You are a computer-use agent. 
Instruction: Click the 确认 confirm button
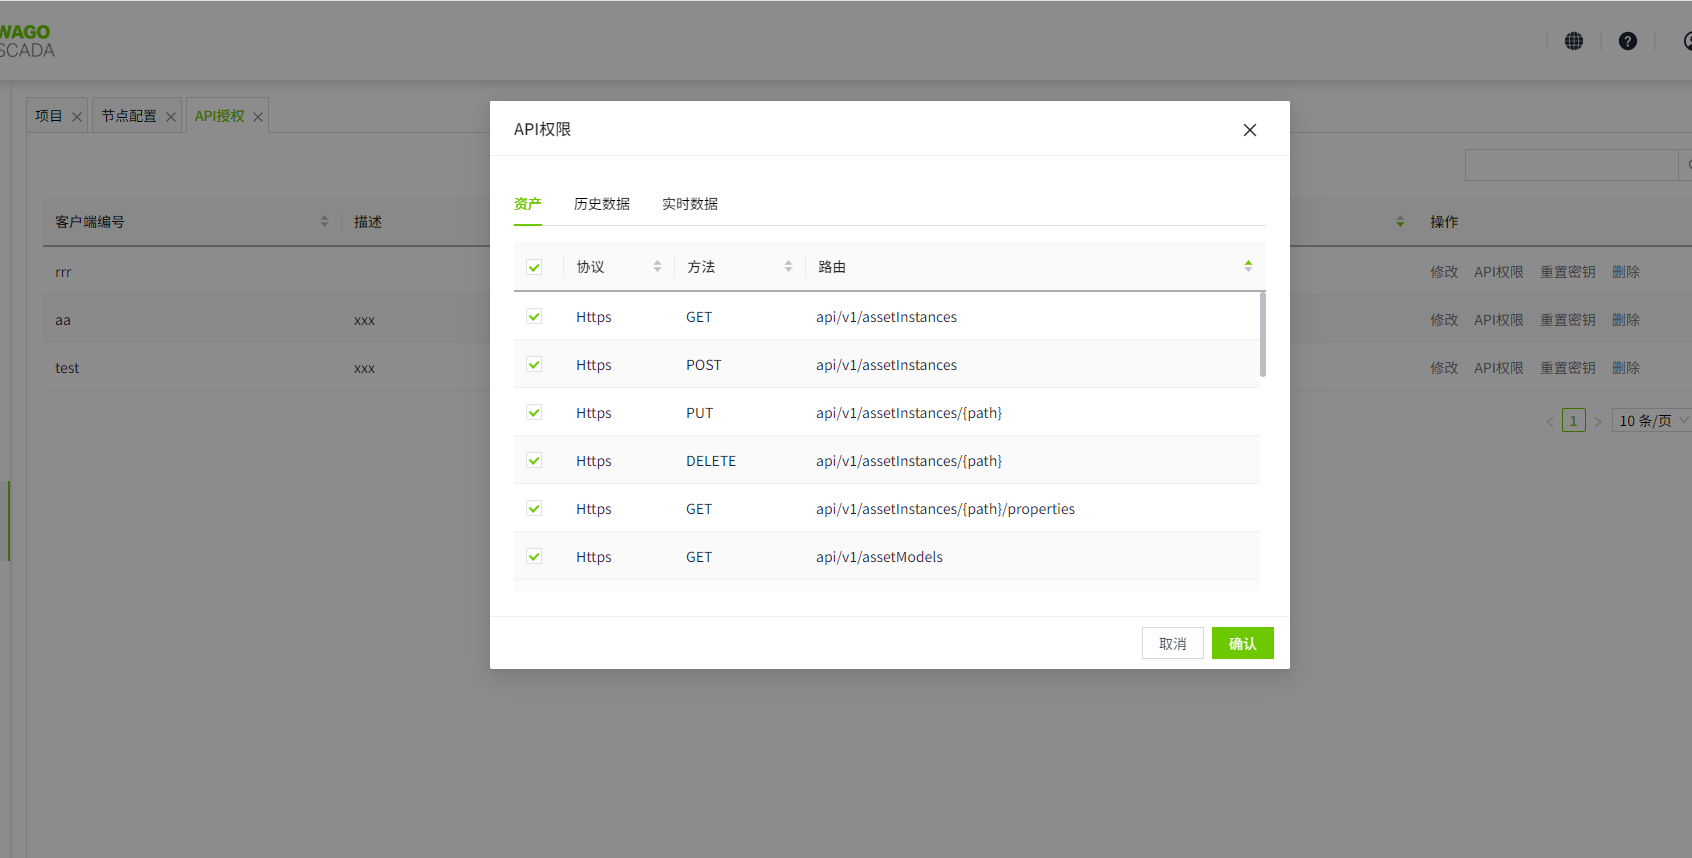click(1242, 643)
